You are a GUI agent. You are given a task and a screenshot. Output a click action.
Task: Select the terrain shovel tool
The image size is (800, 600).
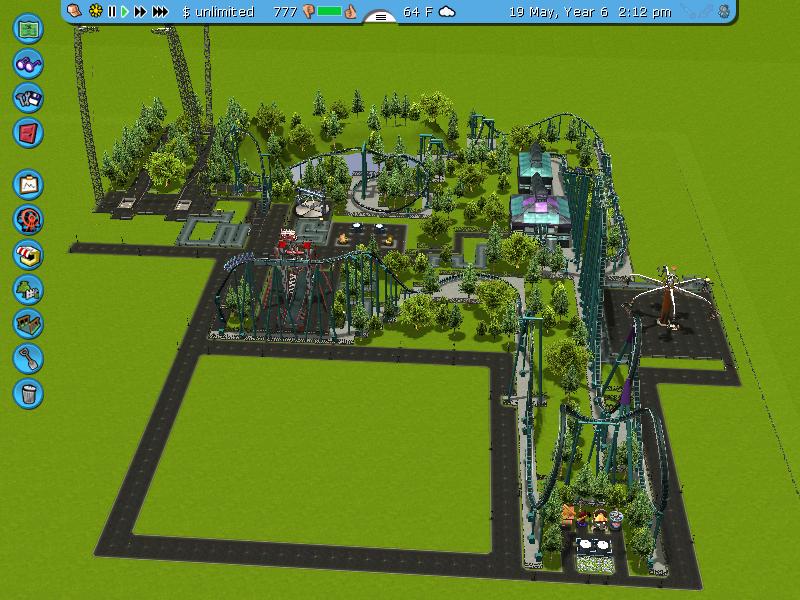pyautogui.click(x=28, y=358)
